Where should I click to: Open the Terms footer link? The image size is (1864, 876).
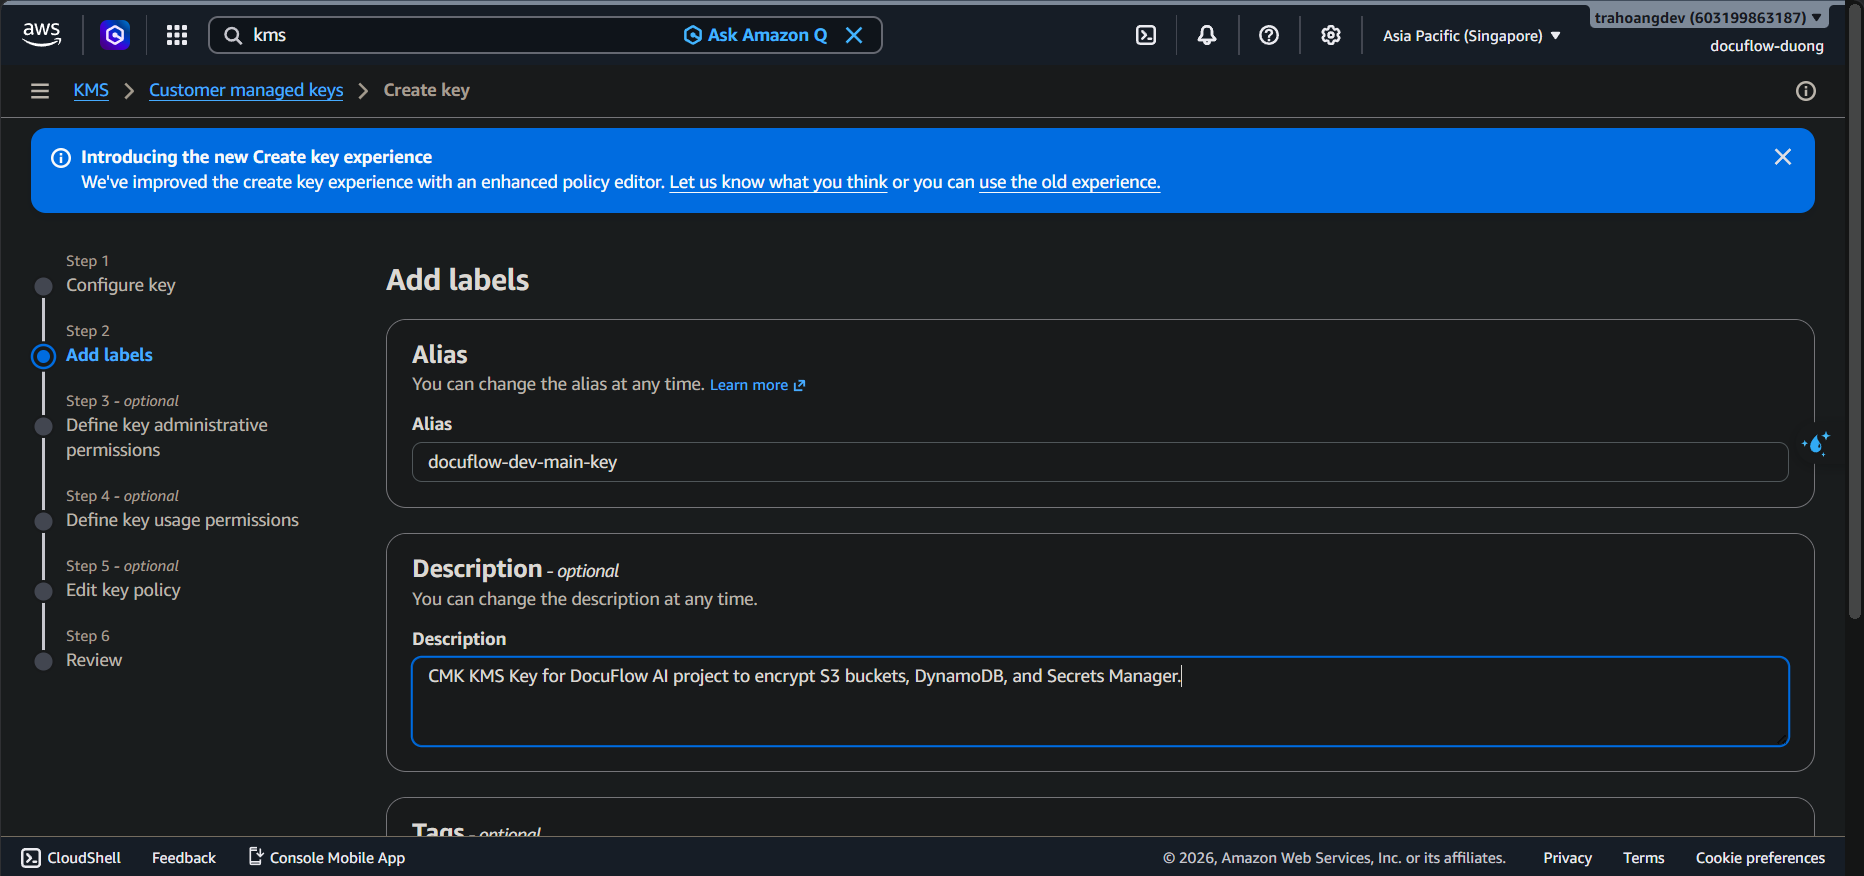coord(1643,858)
